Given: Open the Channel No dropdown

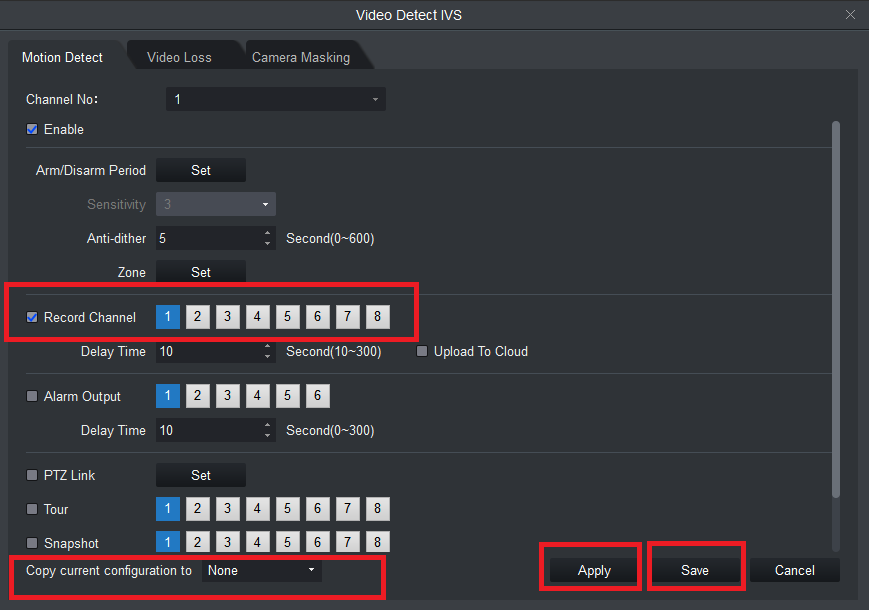Looking at the screenshot, I should 276,99.
